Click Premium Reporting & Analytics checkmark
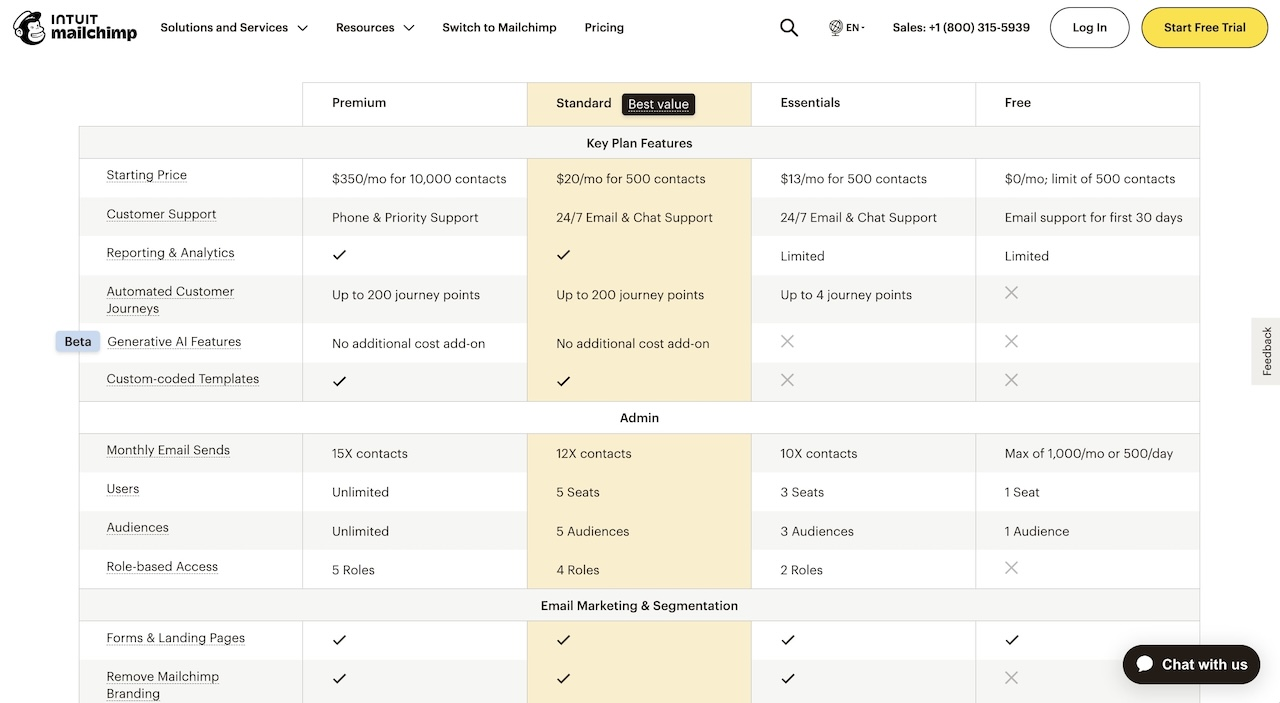1280x703 pixels. [x=340, y=255]
